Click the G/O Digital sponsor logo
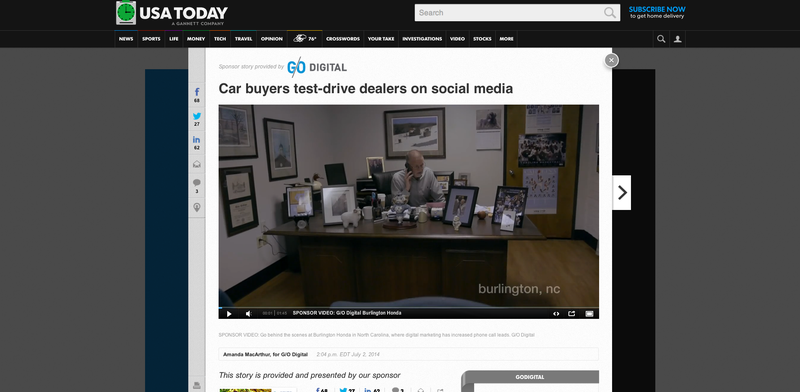The height and width of the screenshot is (392, 800). tap(317, 67)
